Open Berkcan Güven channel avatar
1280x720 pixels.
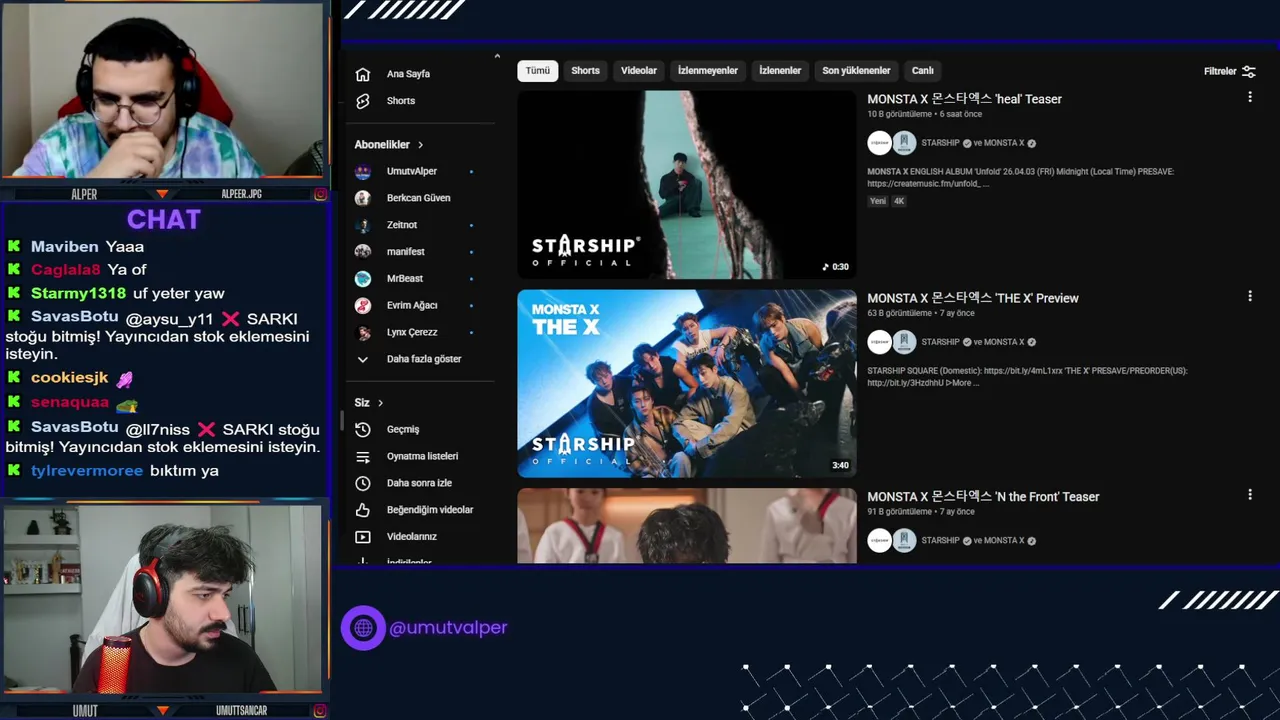(x=363, y=198)
